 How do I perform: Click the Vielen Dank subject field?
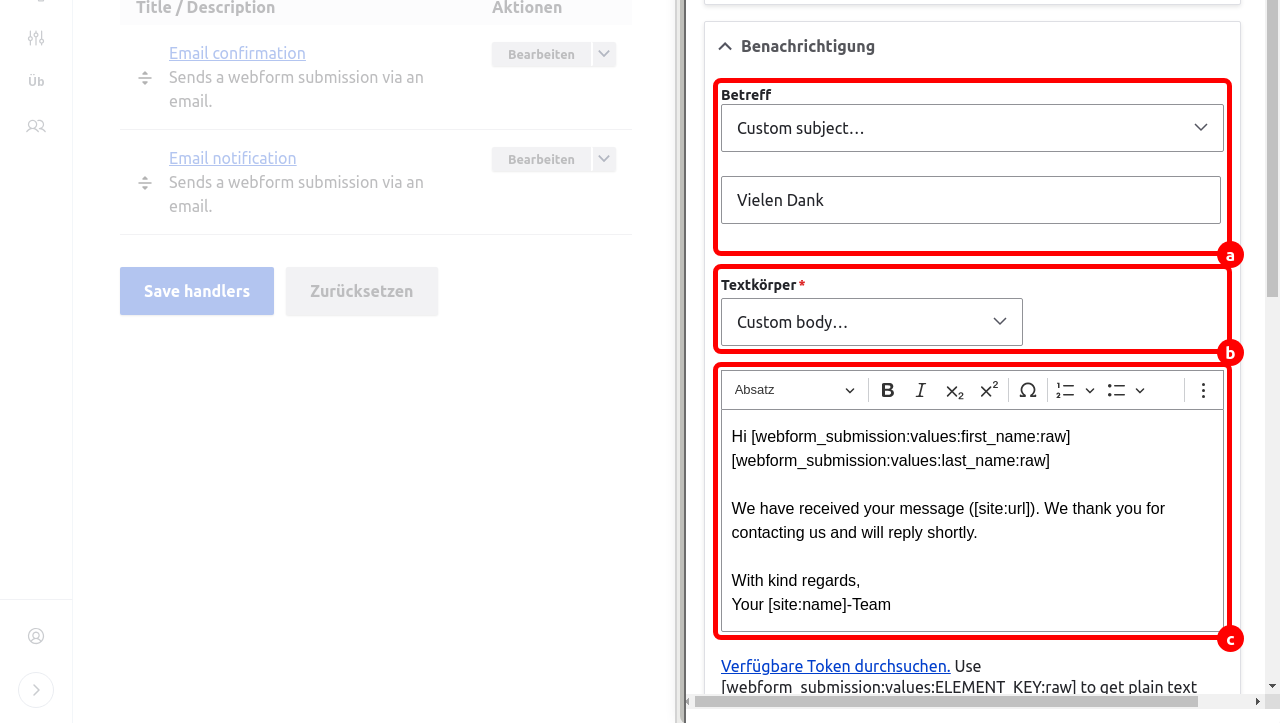coord(971,200)
